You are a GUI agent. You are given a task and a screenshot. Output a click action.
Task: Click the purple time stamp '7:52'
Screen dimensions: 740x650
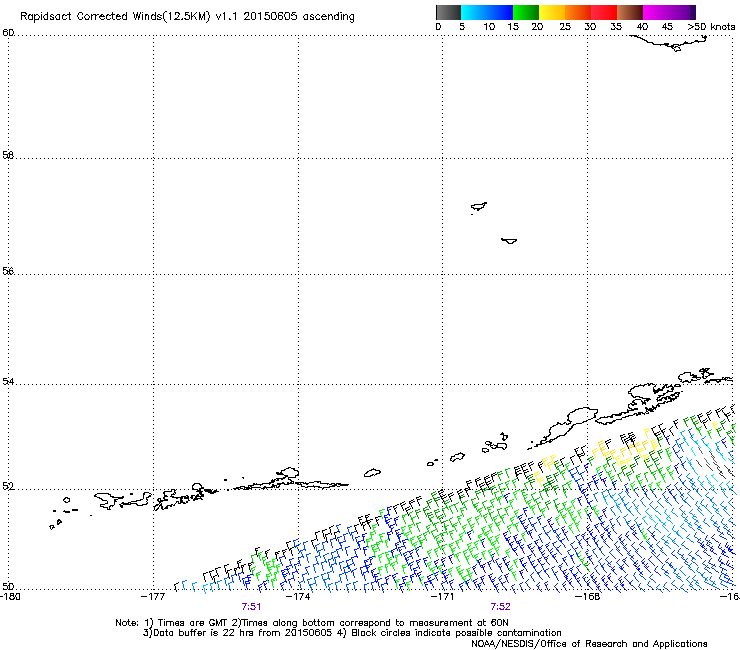[500, 607]
